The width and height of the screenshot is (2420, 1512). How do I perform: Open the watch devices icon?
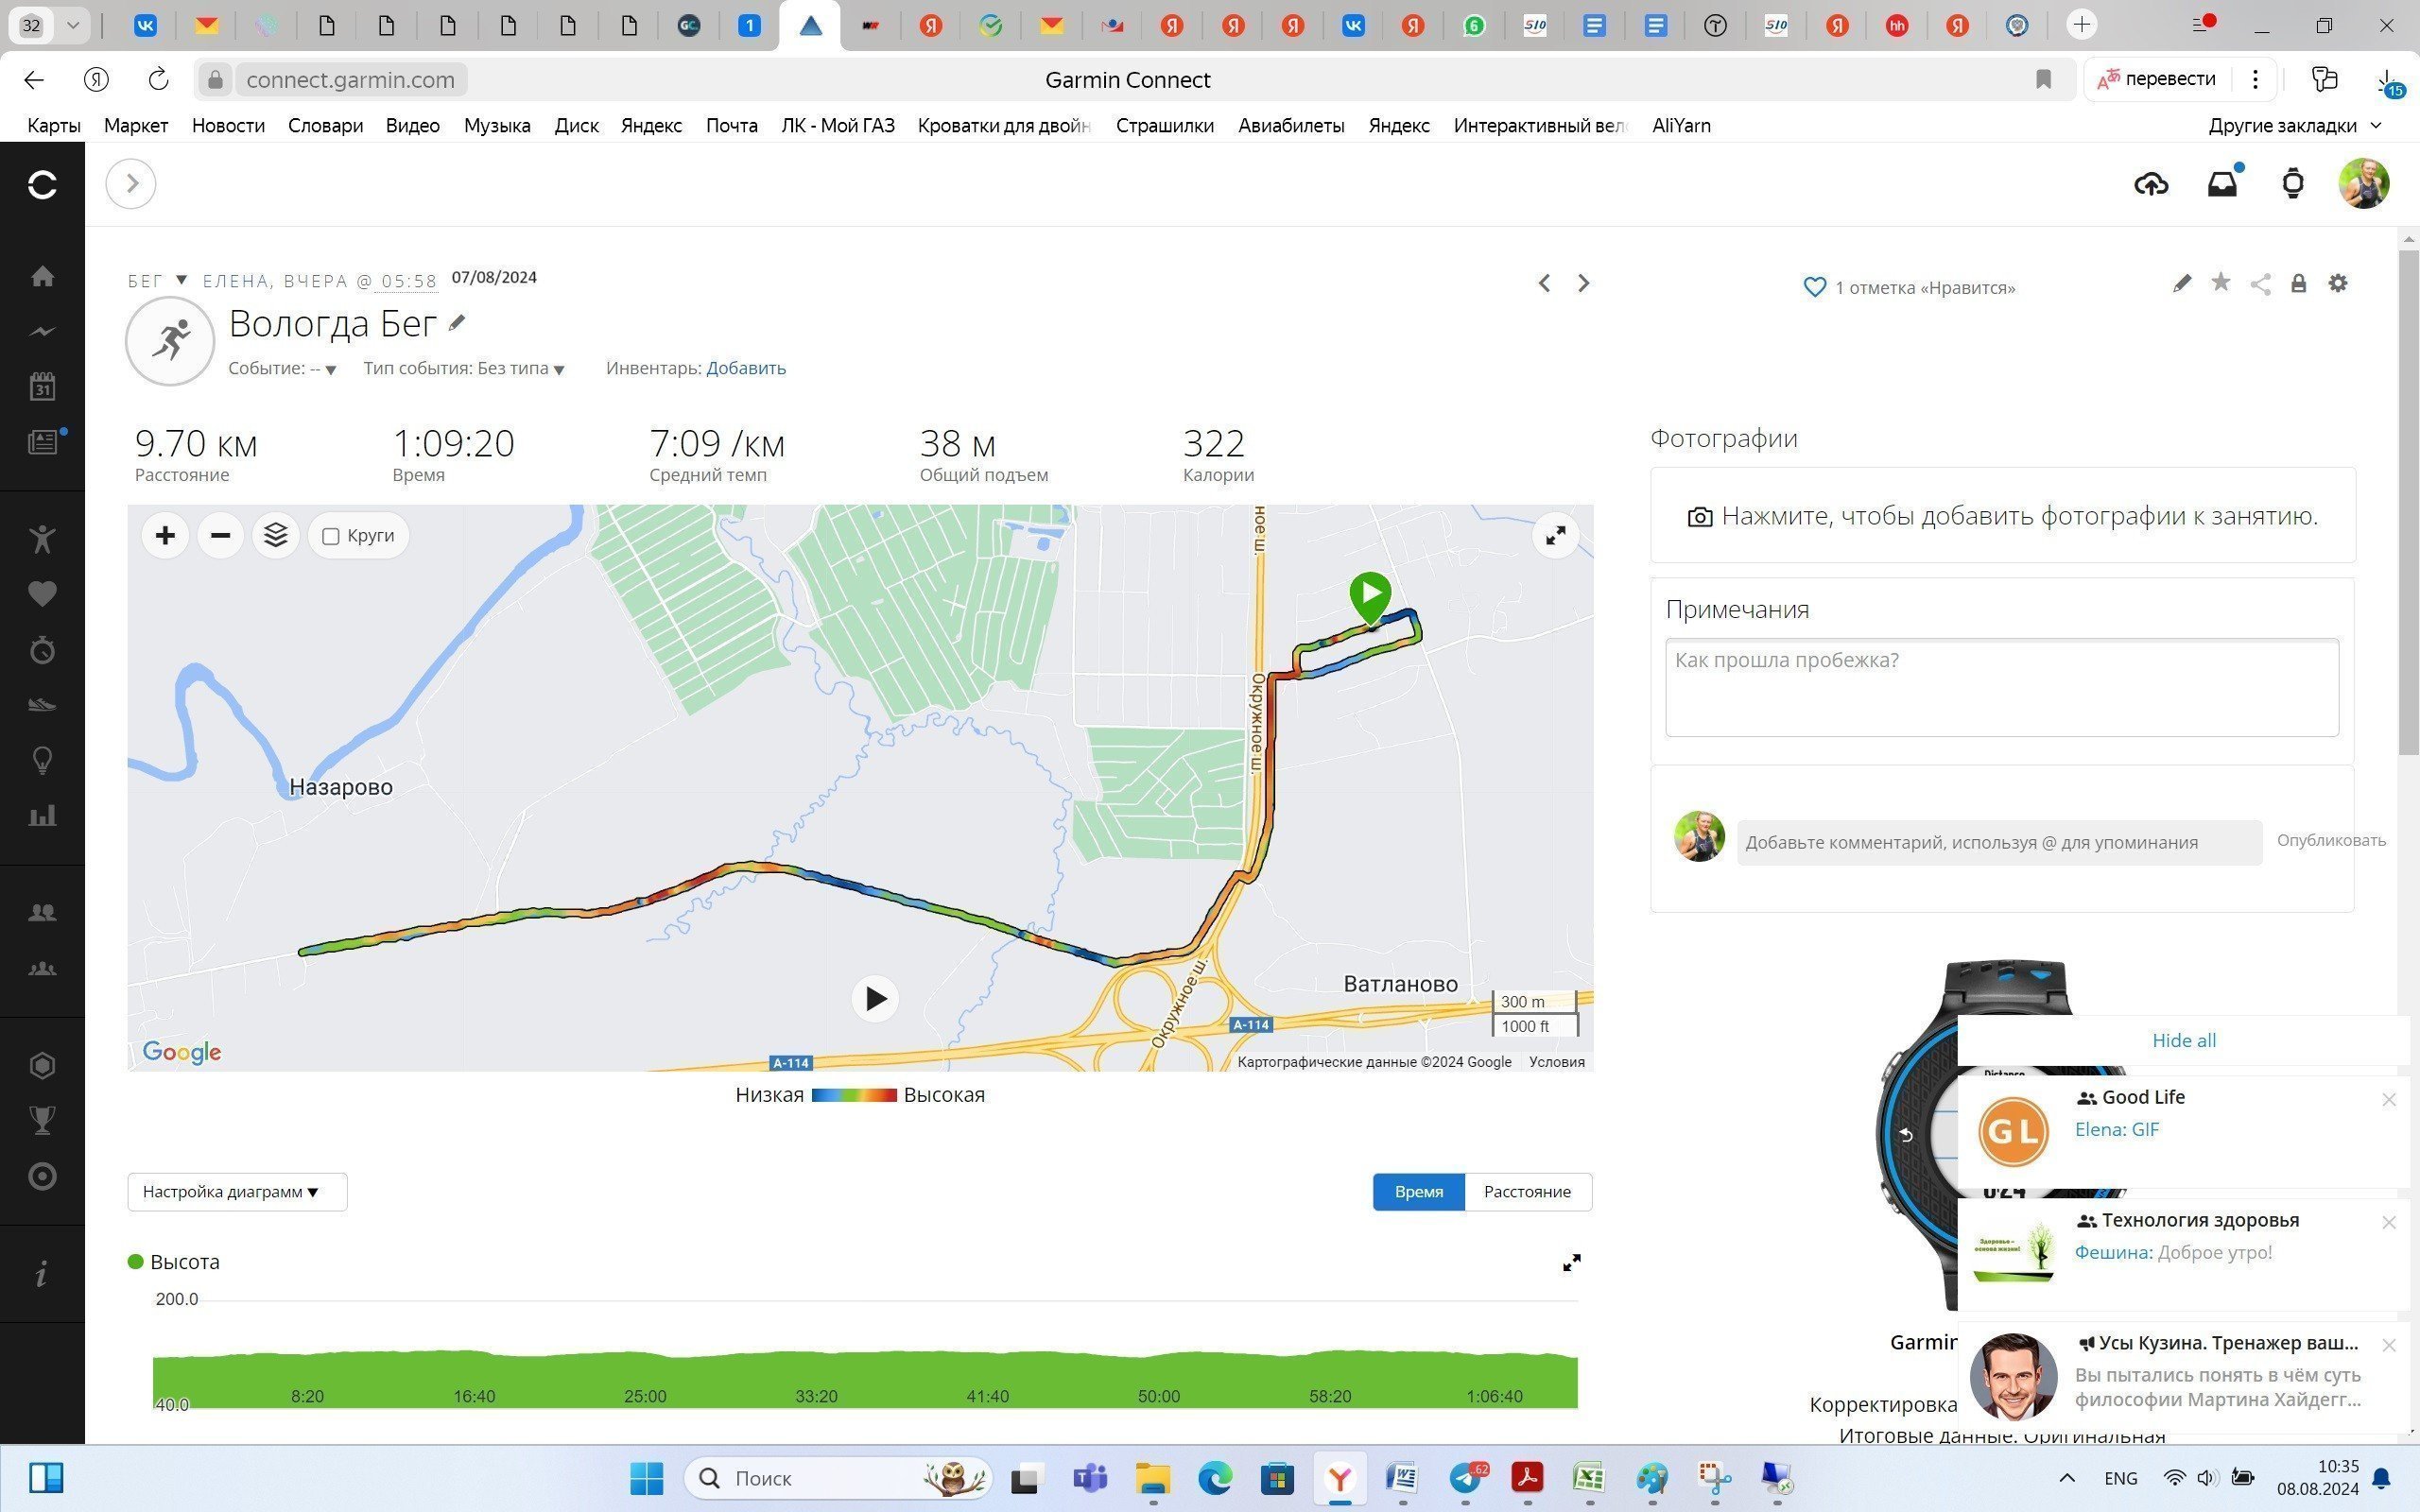point(2293,184)
